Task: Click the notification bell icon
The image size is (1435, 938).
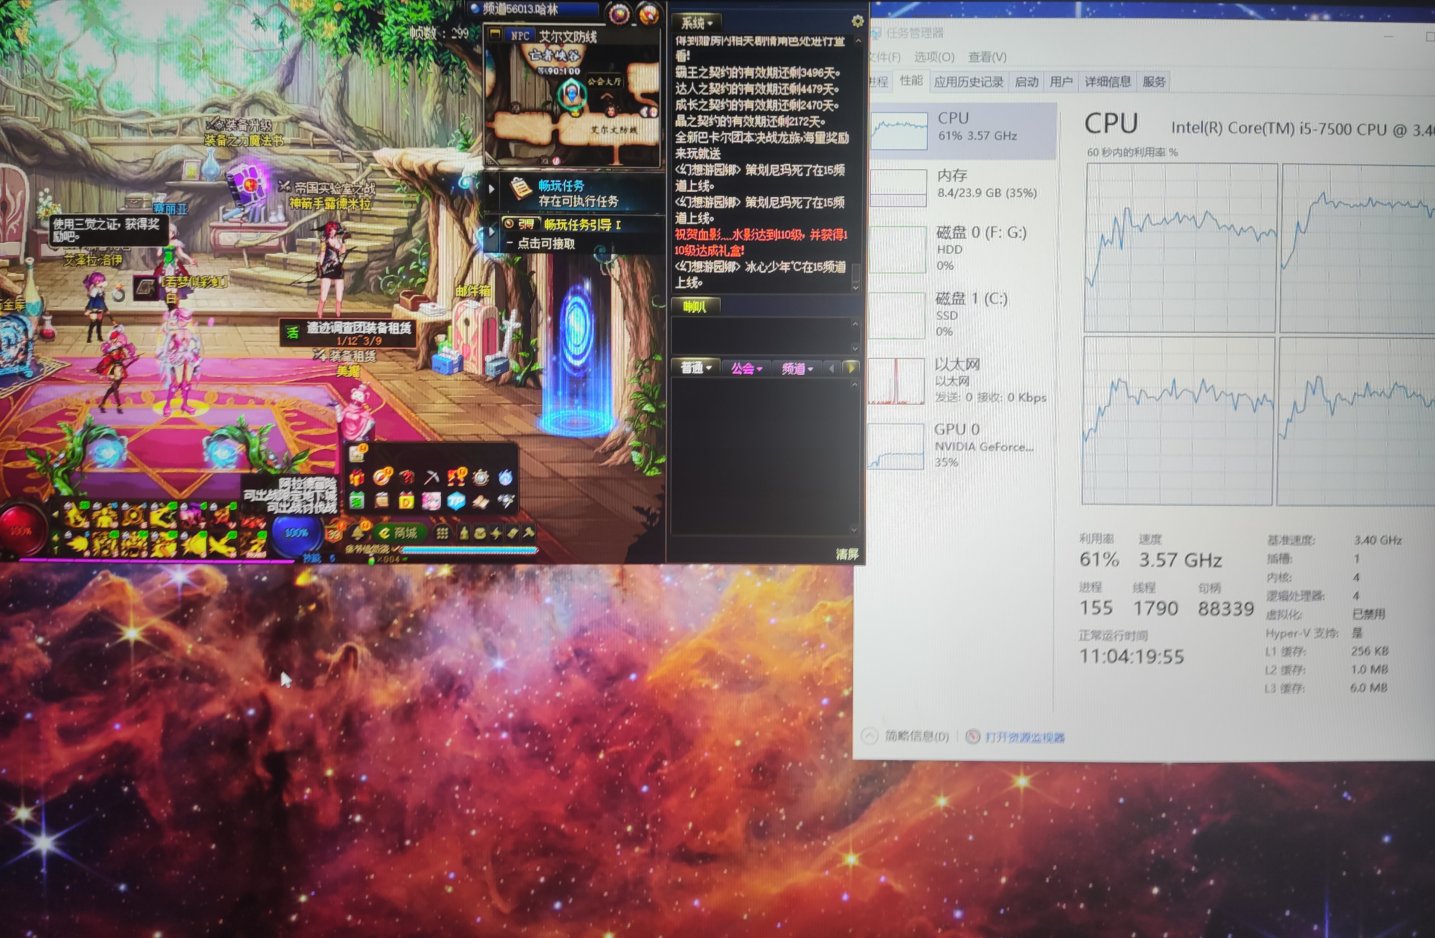Action: [x=358, y=532]
